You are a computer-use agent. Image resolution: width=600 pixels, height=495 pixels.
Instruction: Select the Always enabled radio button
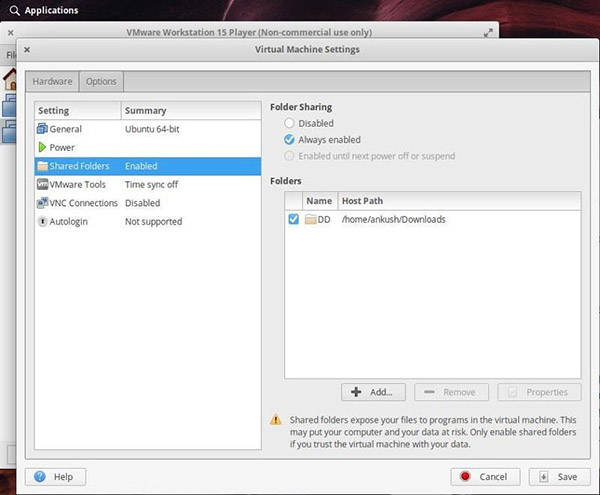pos(289,140)
